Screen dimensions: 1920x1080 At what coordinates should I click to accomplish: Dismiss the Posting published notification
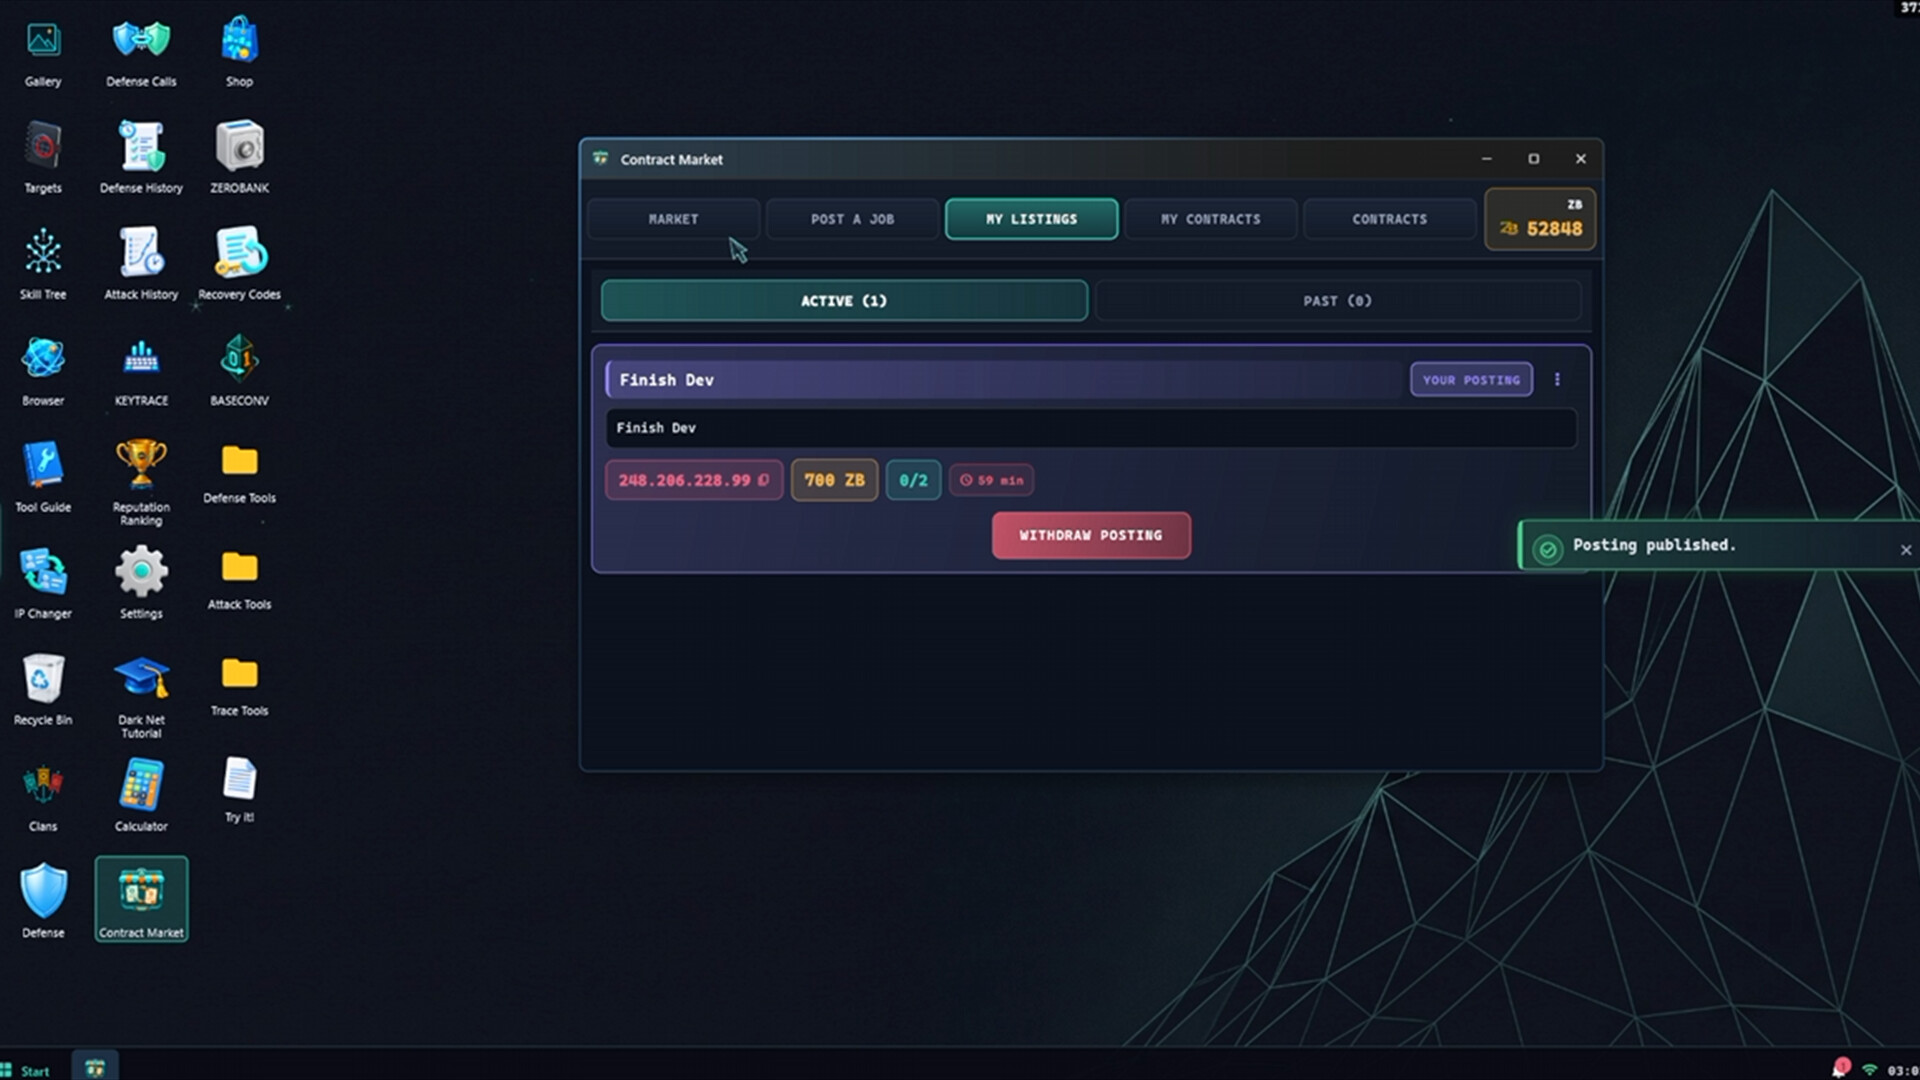[x=1906, y=550]
